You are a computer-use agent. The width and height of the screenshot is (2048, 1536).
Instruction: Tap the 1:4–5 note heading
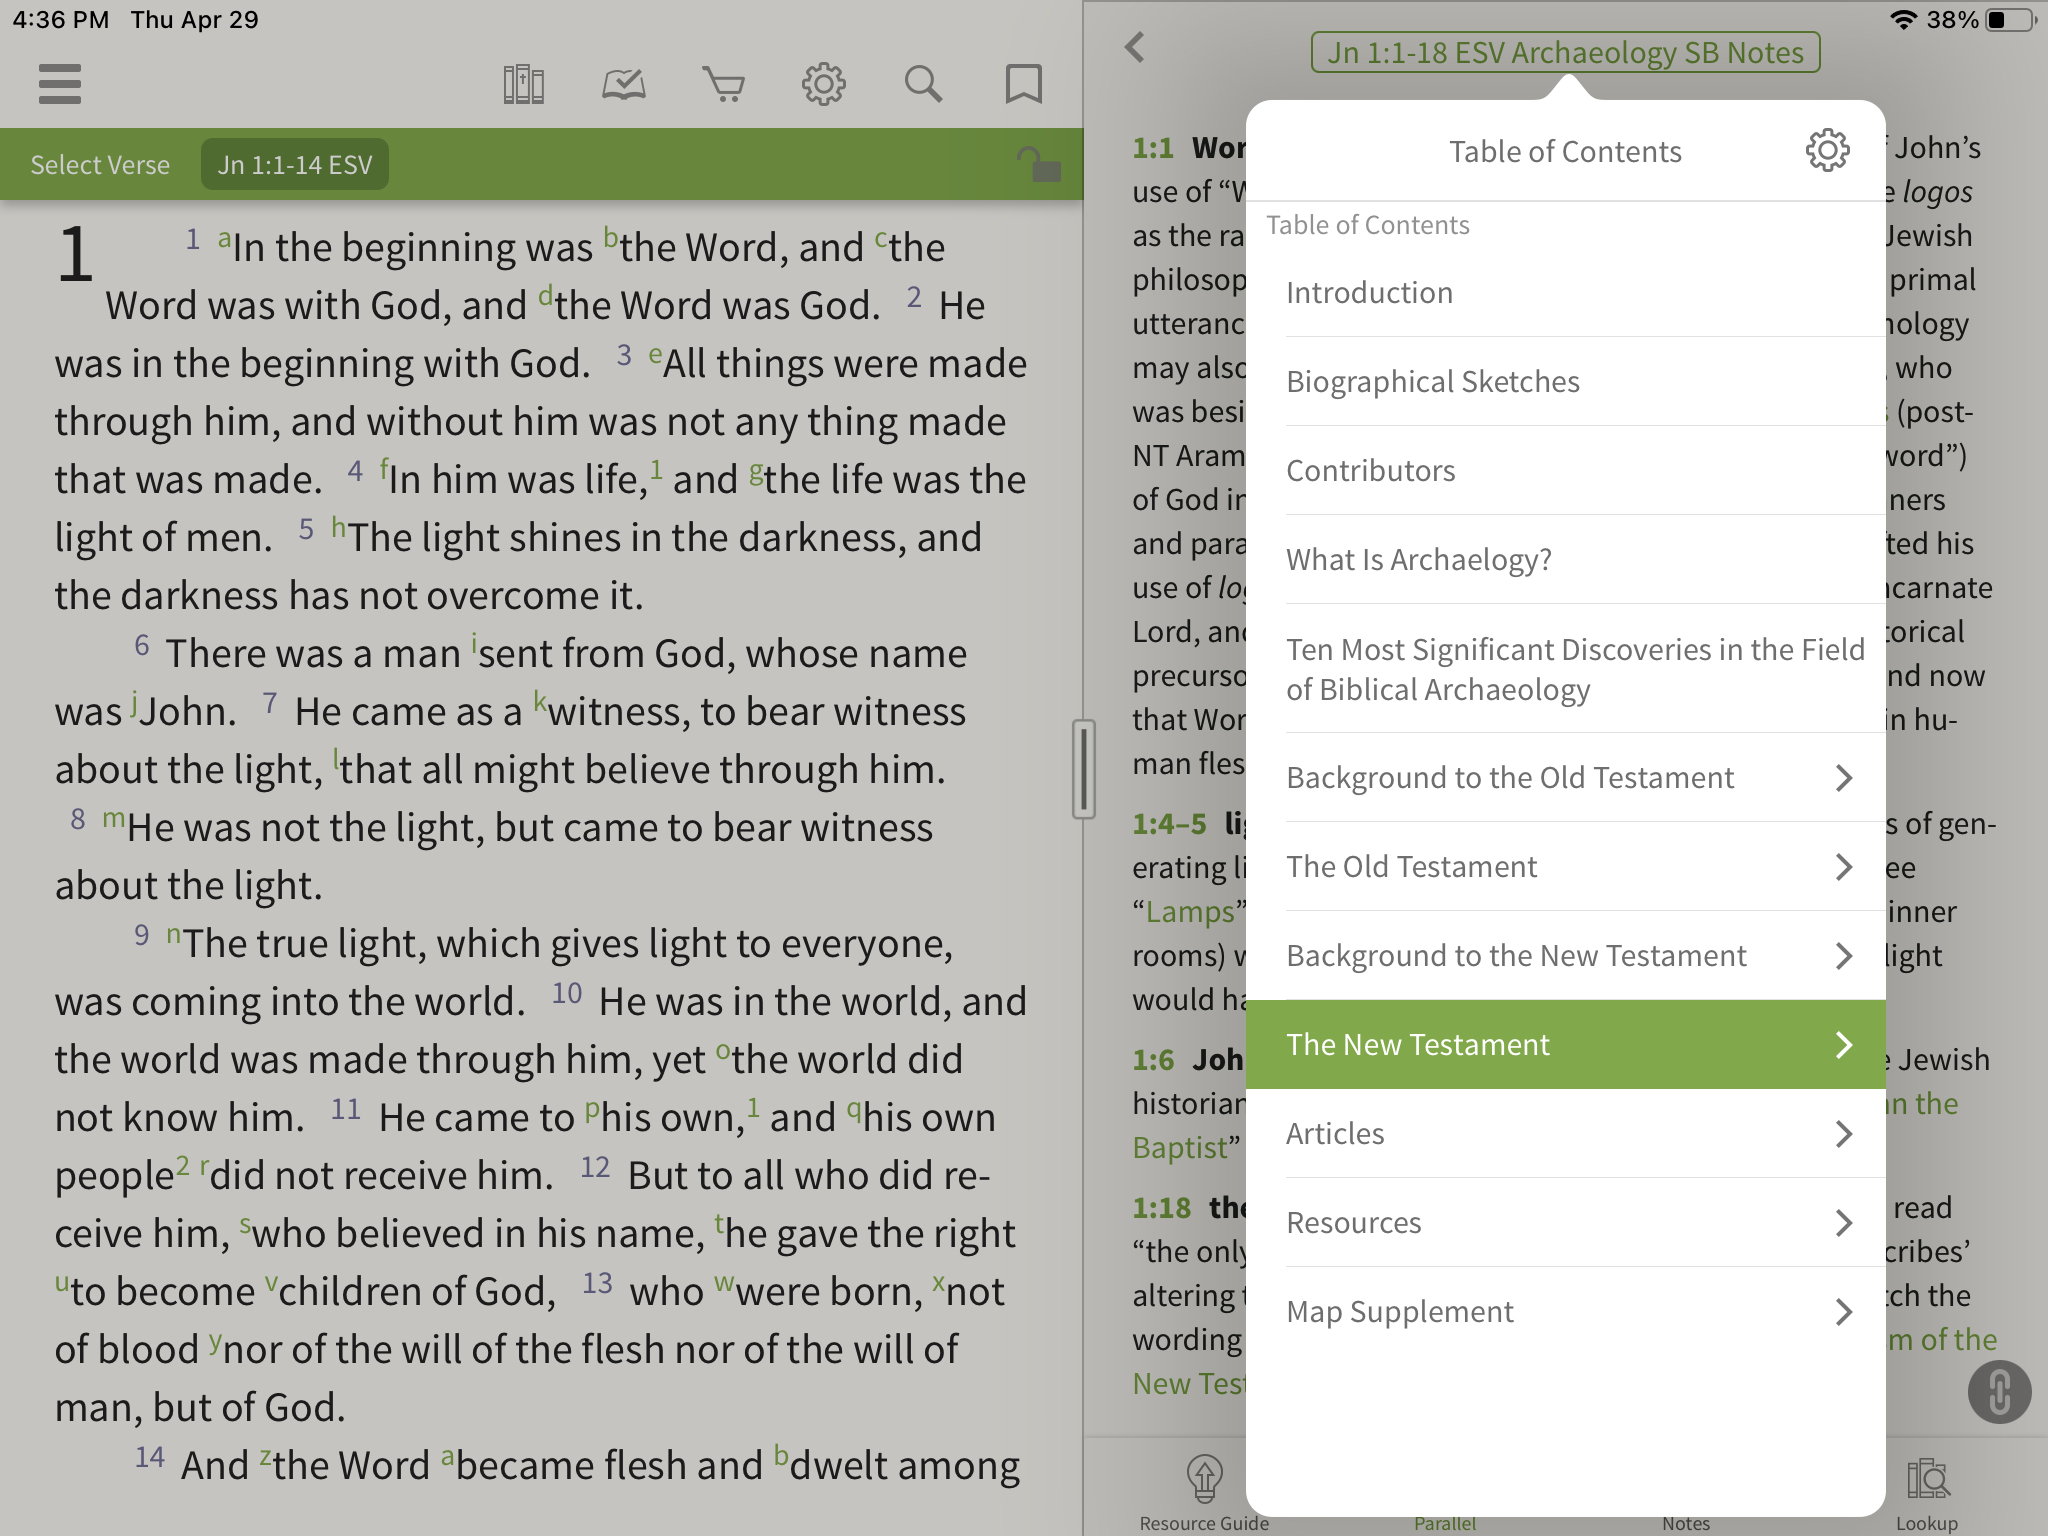[x=1169, y=823]
